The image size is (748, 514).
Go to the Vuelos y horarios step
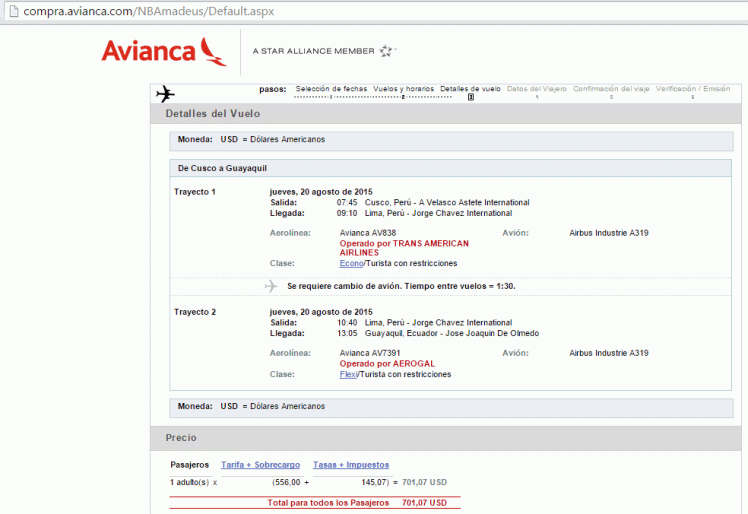(403, 89)
